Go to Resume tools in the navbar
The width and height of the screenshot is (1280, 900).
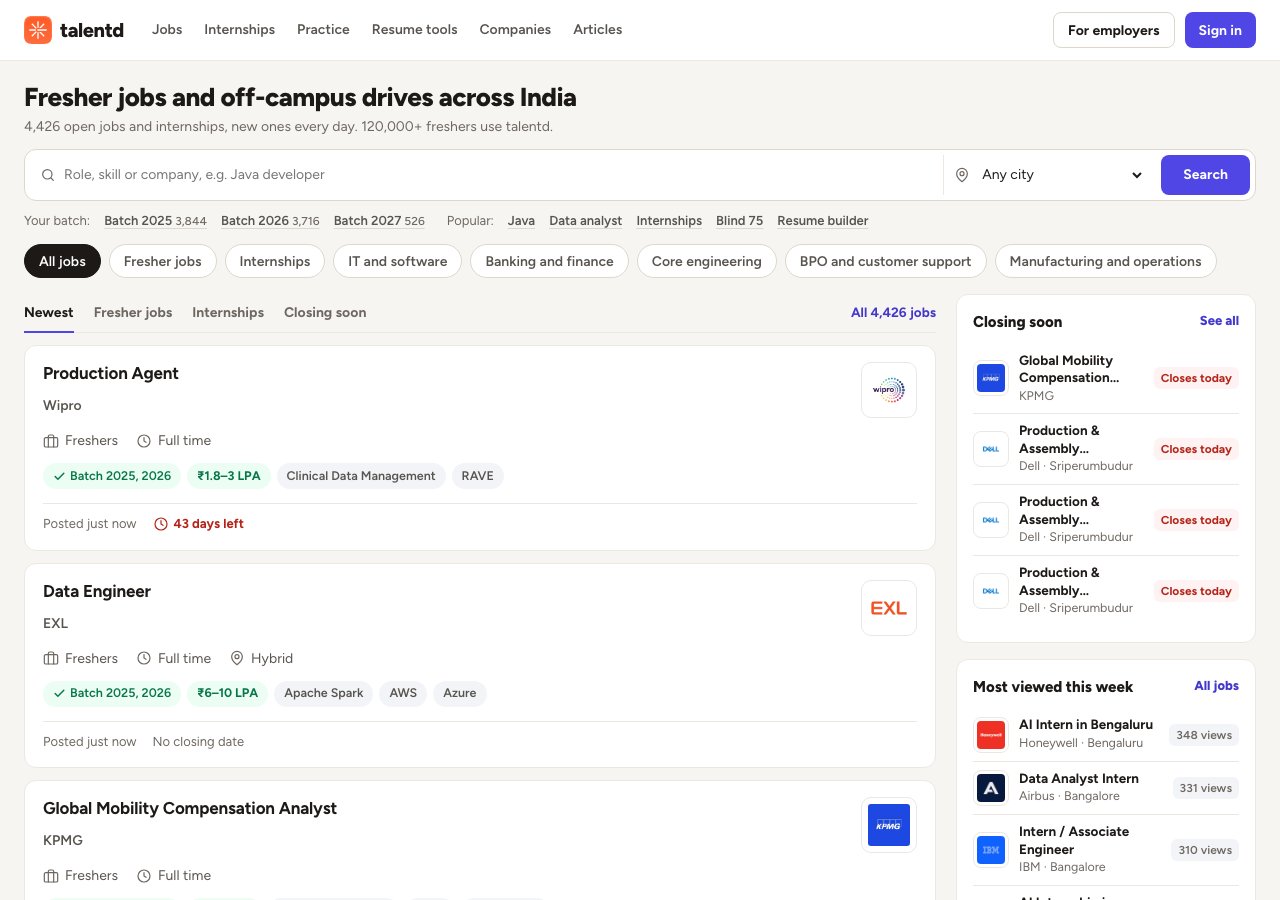[415, 30]
